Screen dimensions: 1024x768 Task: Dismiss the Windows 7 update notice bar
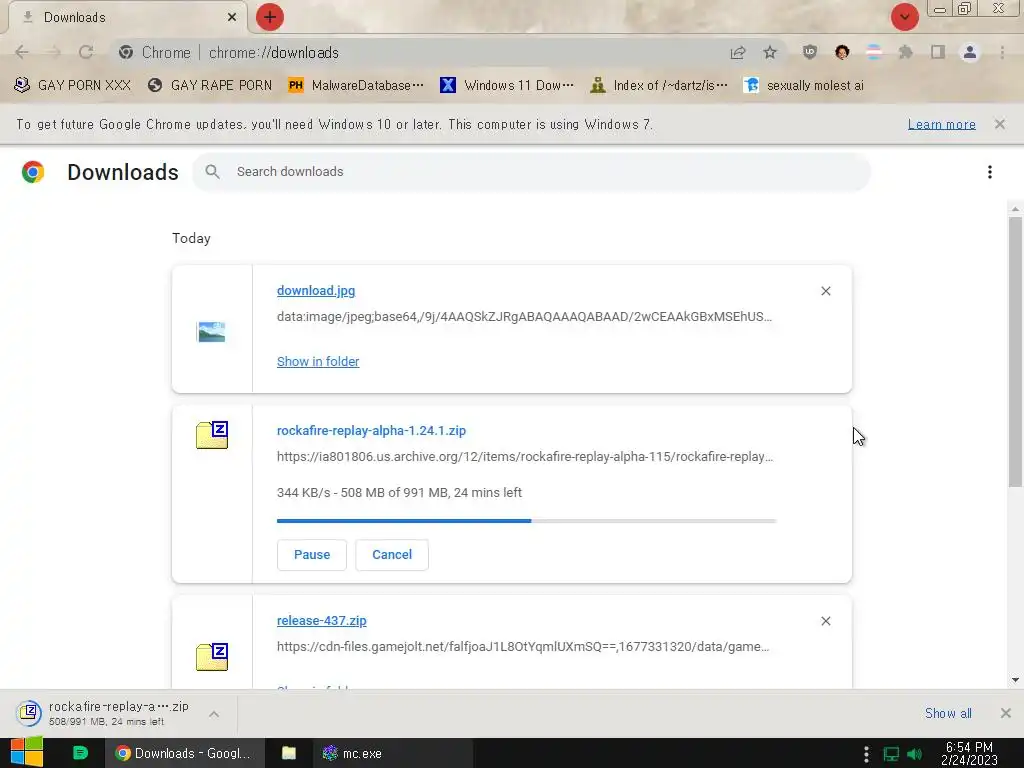(999, 124)
